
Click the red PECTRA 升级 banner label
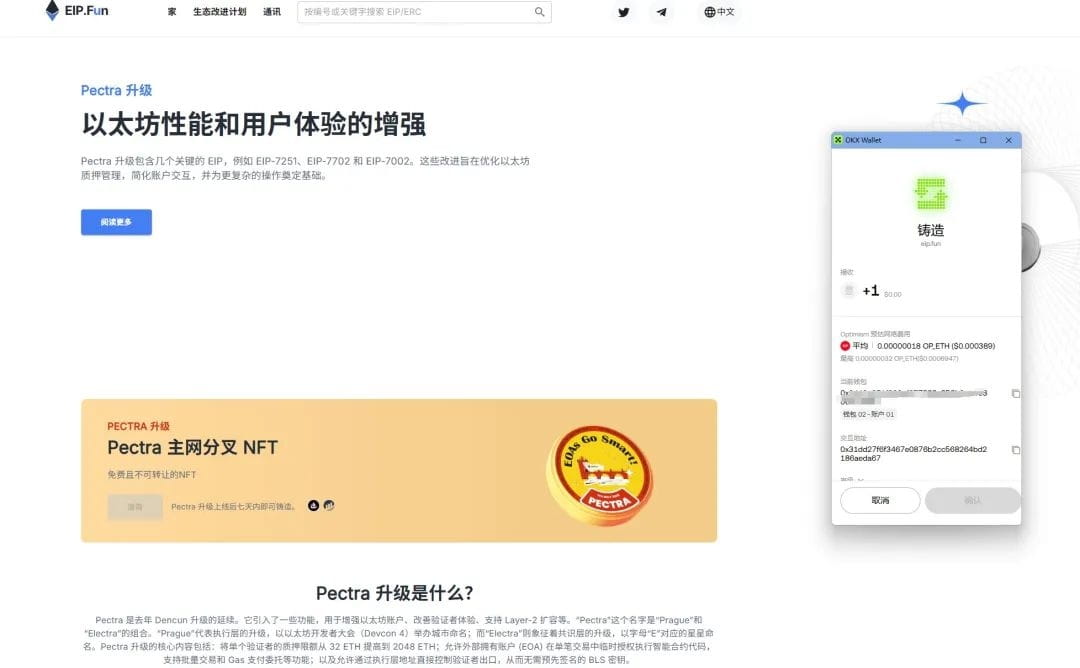(x=138, y=426)
